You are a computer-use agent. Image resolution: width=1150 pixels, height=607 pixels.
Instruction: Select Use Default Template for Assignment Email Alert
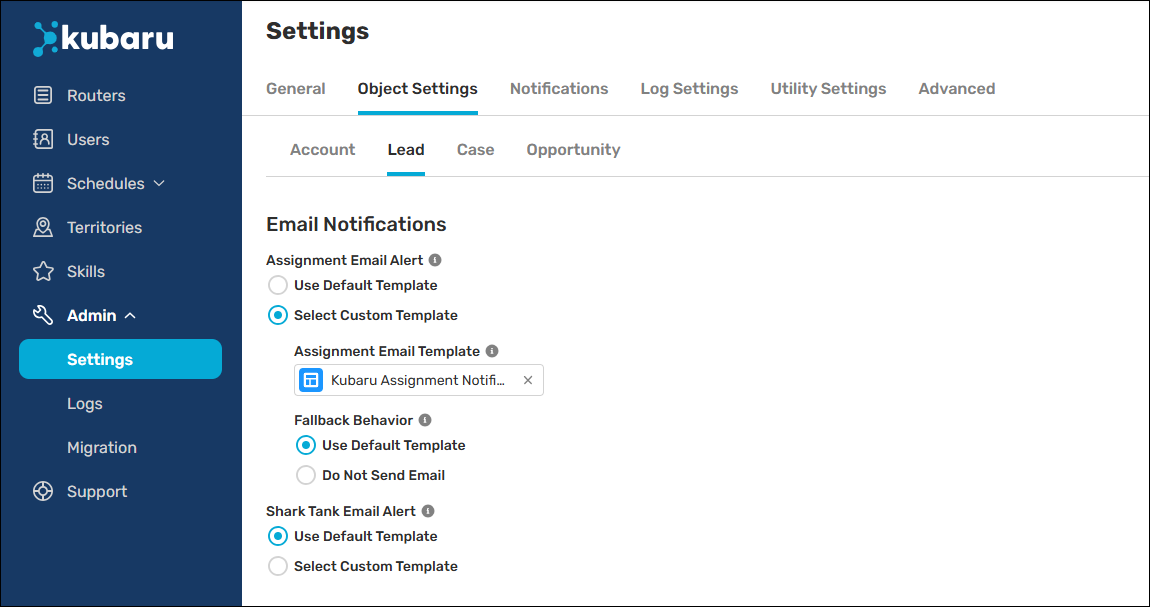(x=278, y=285)
